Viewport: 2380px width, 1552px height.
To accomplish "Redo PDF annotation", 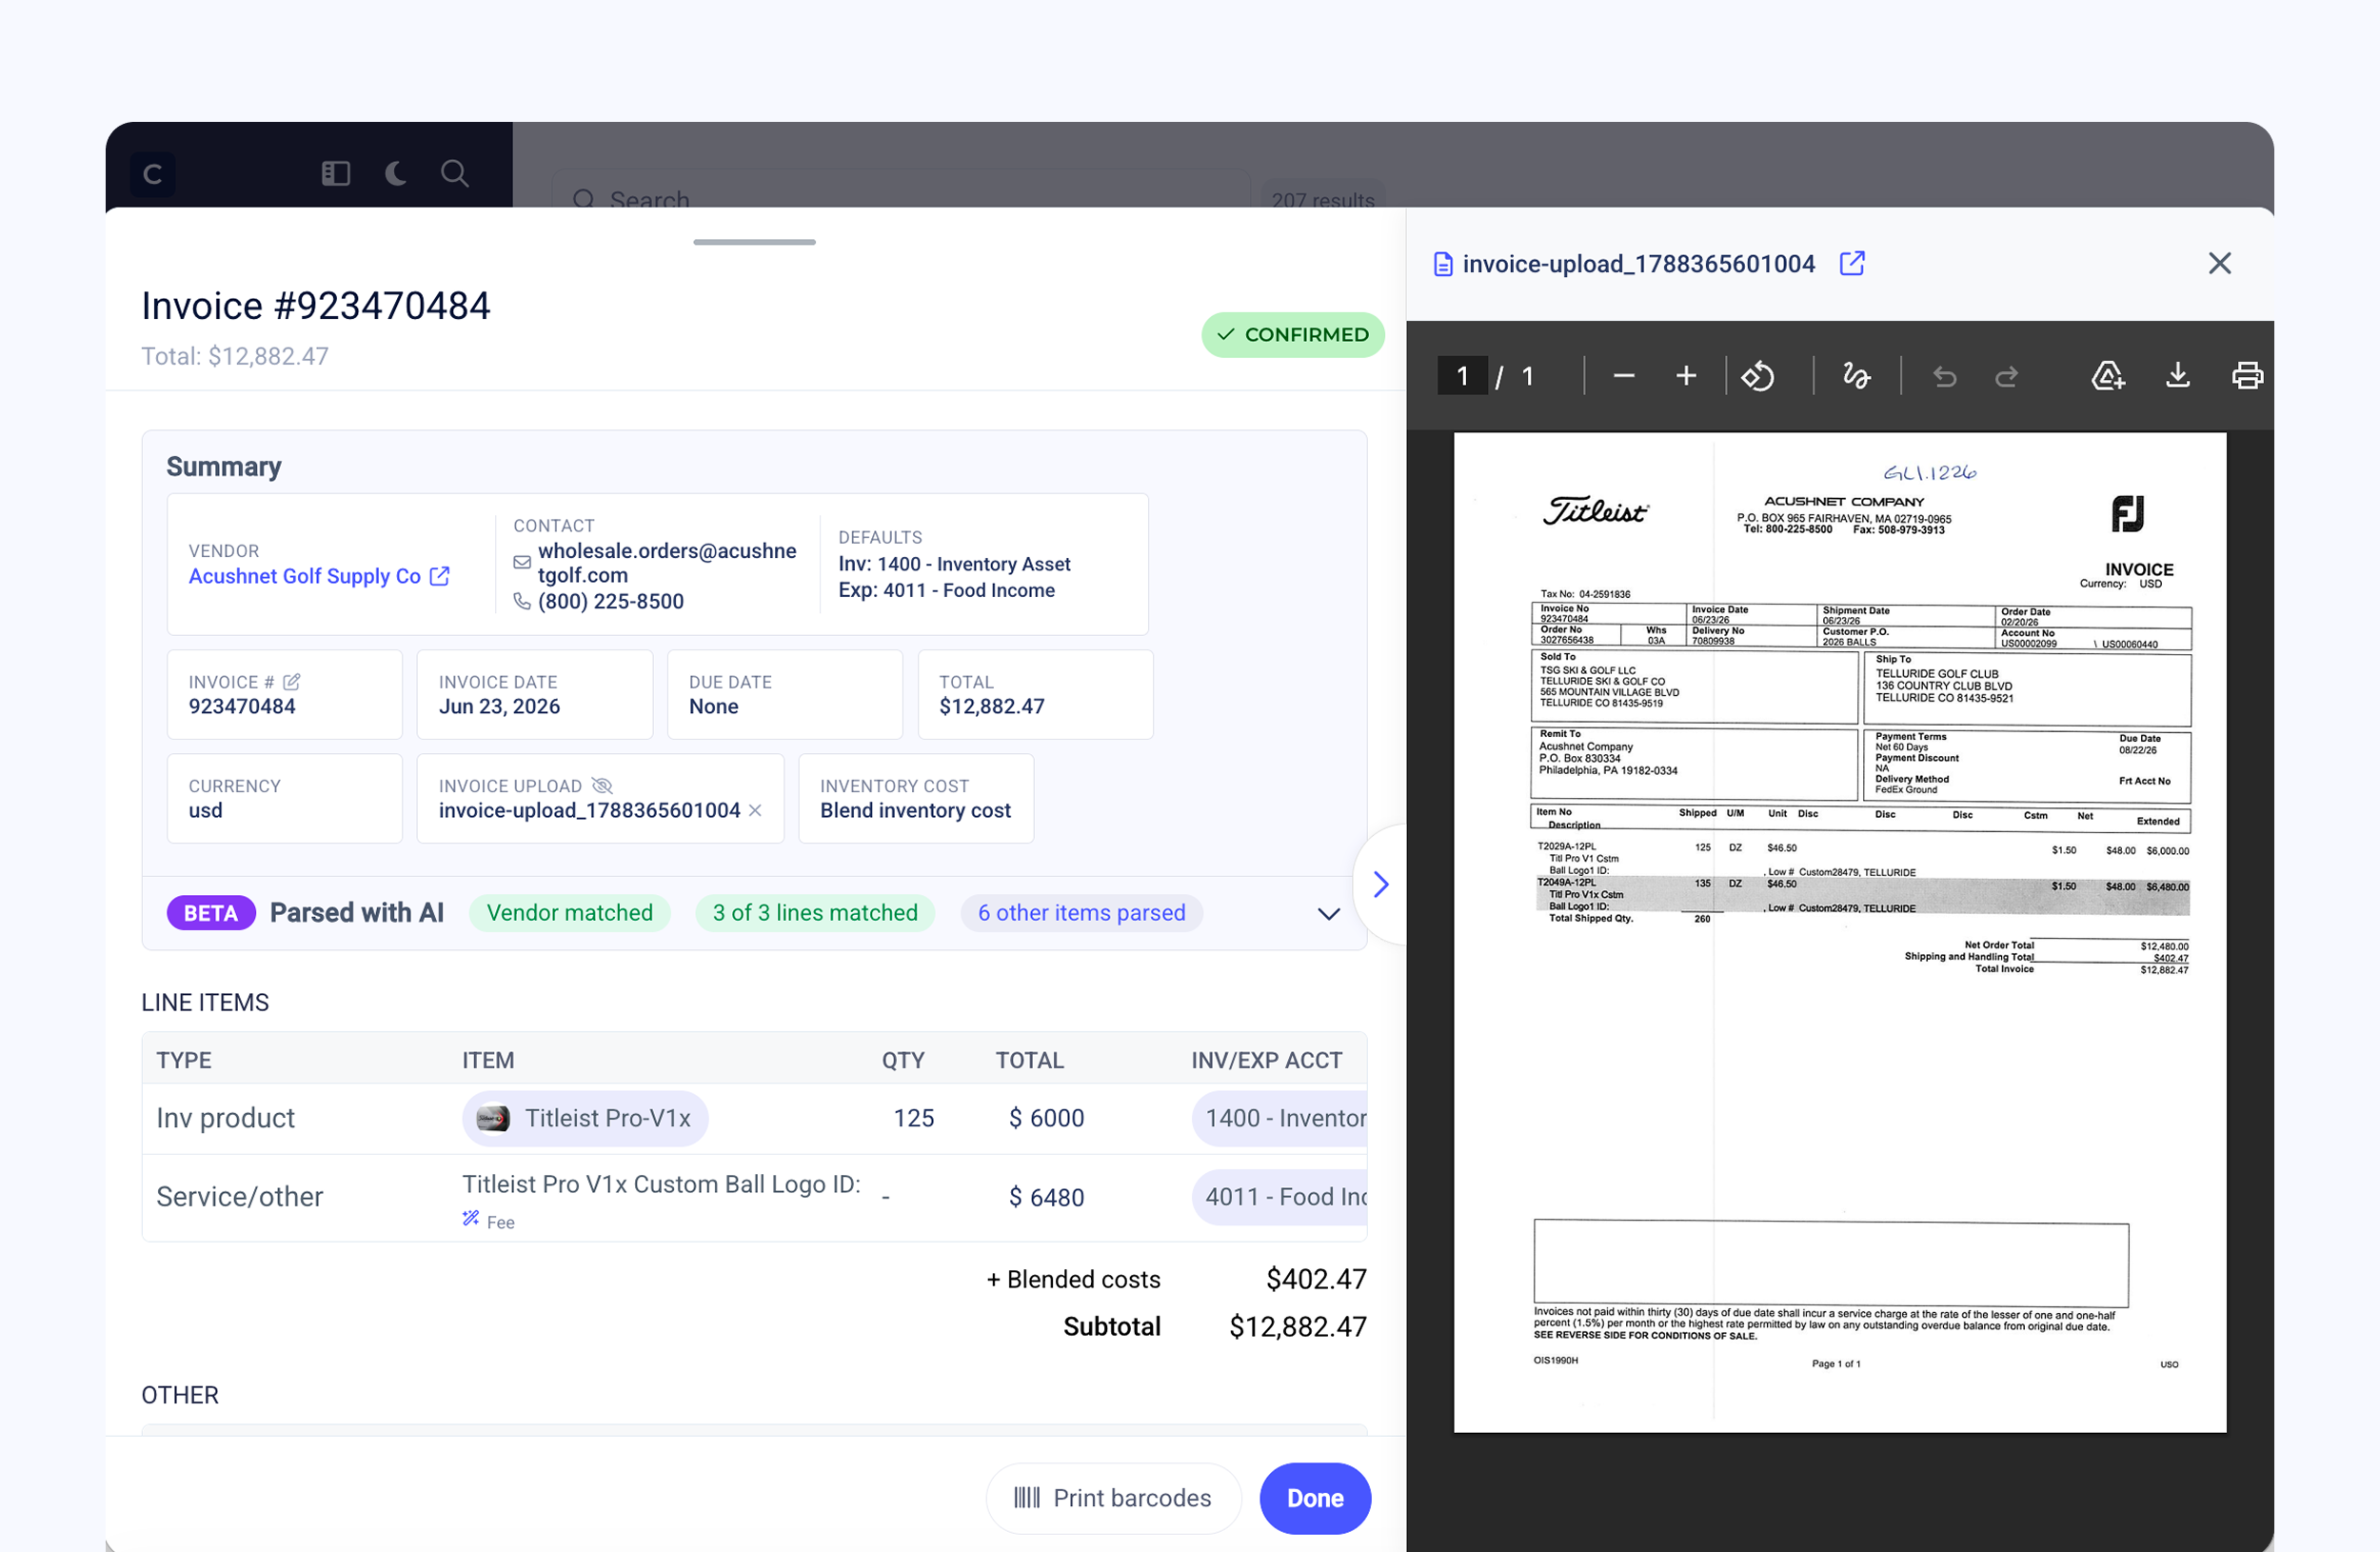I will (2006, 376).
